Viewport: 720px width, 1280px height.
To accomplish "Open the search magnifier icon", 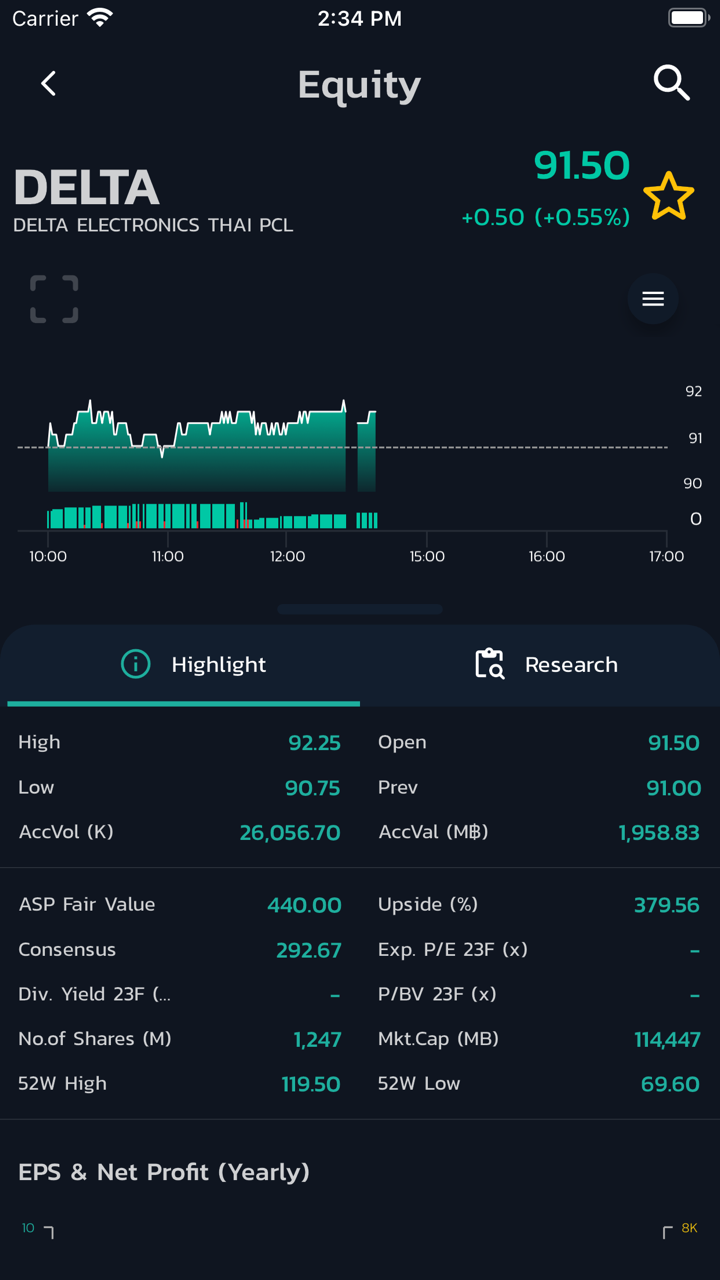I will click(x=671, y=84).
